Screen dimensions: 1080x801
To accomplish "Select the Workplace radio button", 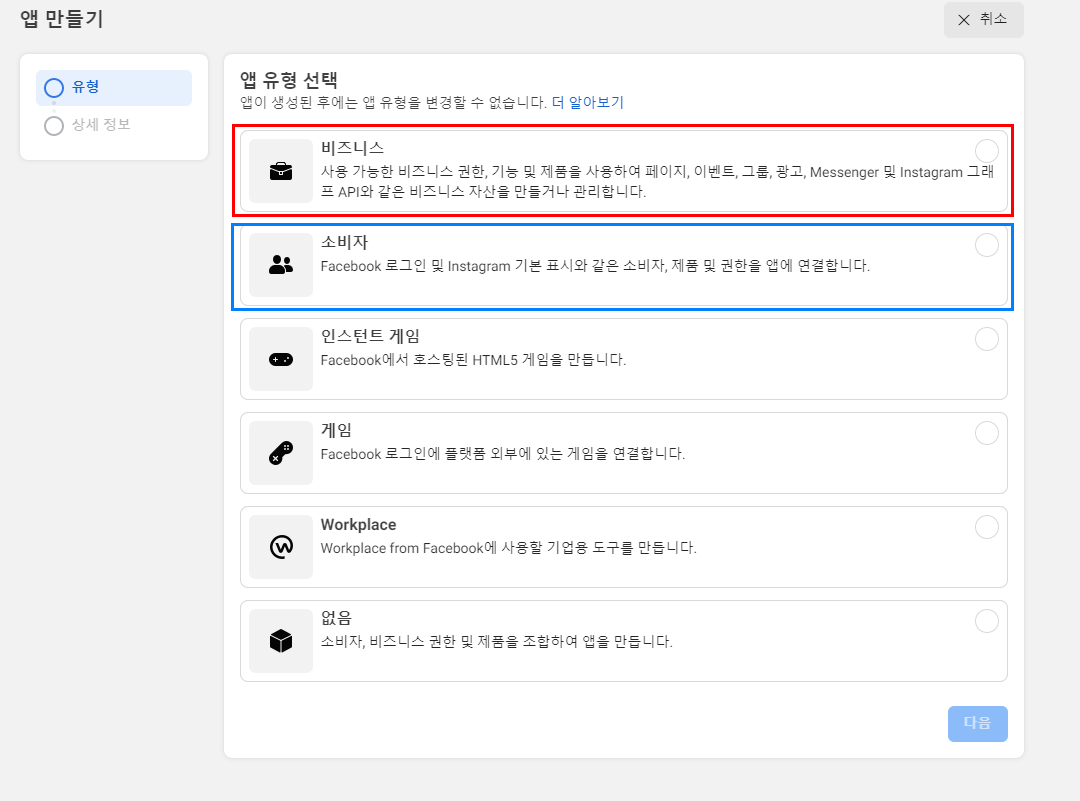I will (987, 527).
